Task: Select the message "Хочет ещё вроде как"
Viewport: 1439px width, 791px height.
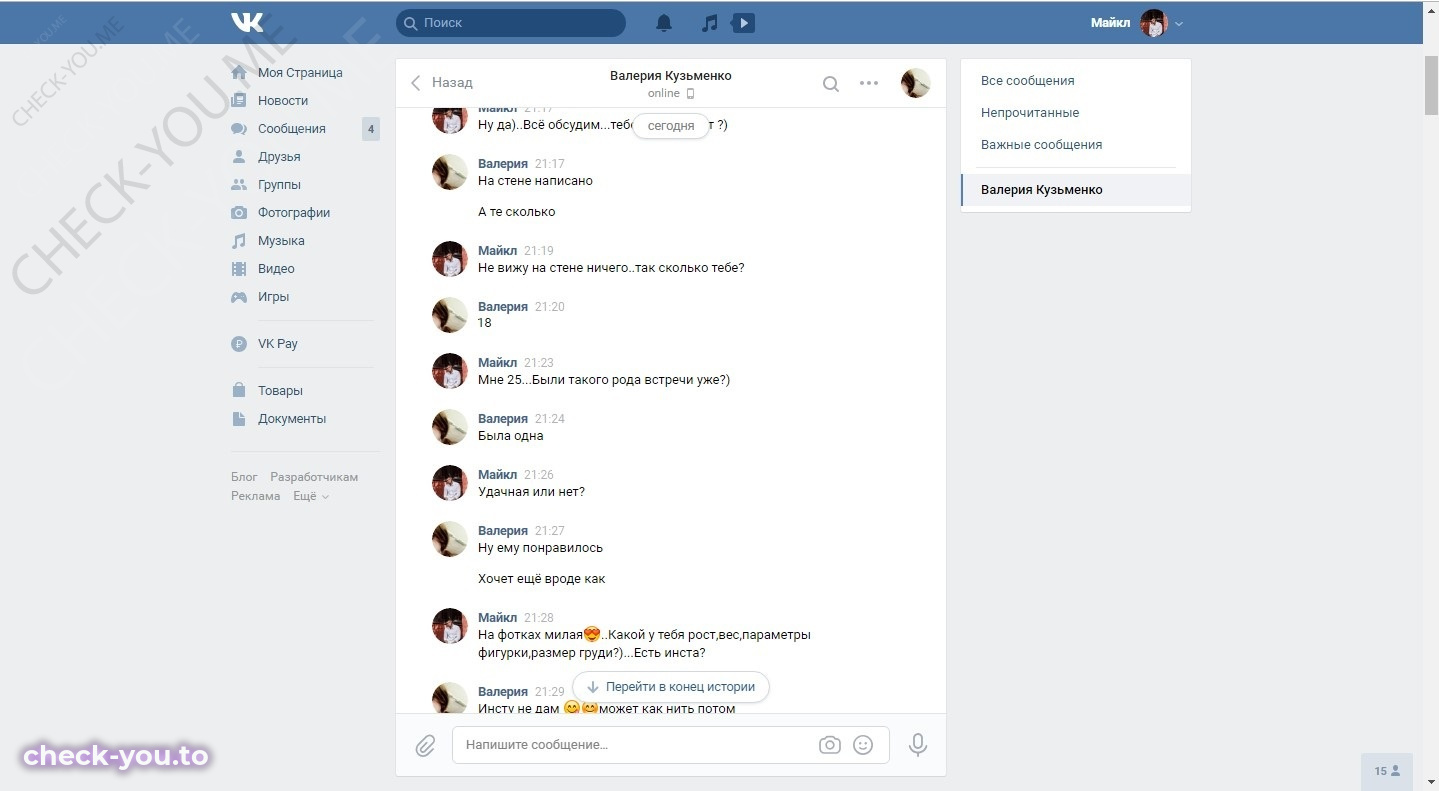Action: [541, 579]
